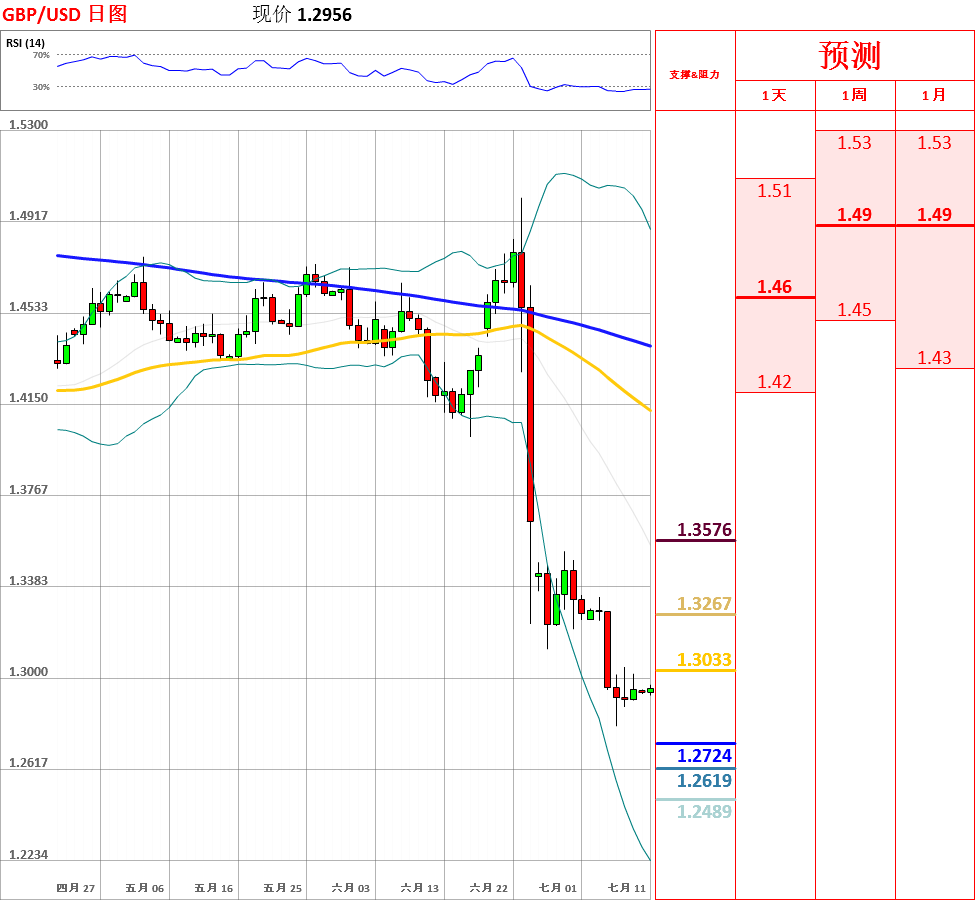Select the 30% RSI level label

point(41,87)
